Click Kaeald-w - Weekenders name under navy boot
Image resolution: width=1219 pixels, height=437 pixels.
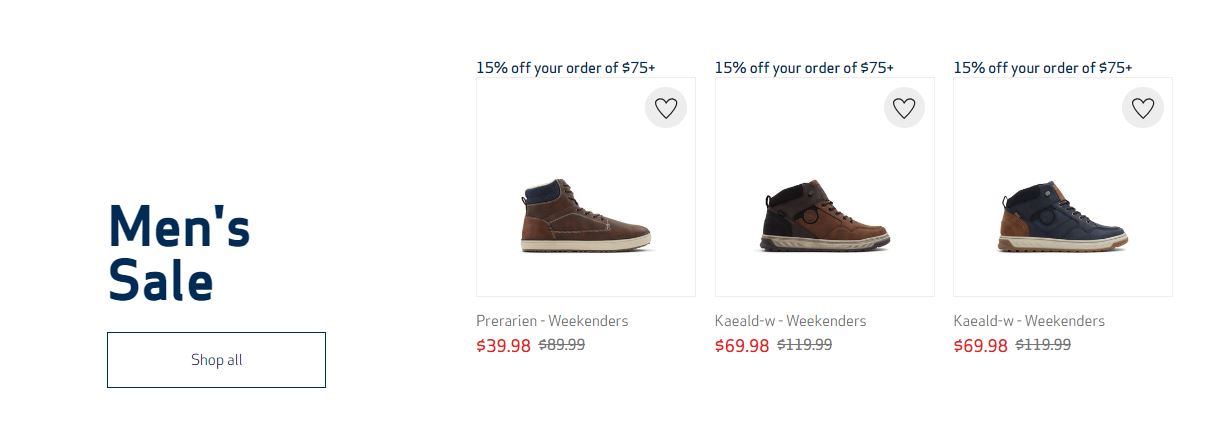click(1029, 321)
